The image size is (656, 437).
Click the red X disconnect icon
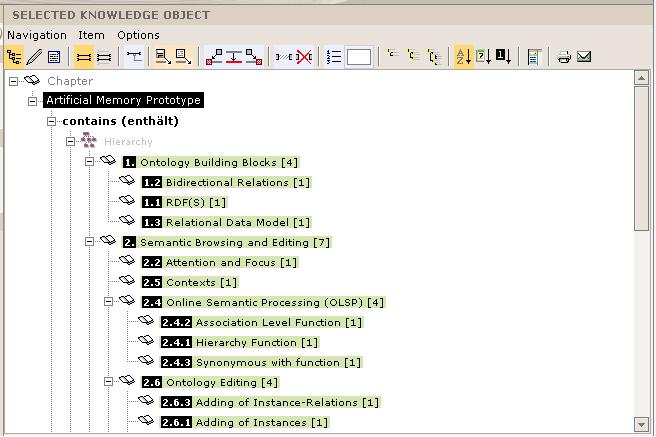(304, 56)
